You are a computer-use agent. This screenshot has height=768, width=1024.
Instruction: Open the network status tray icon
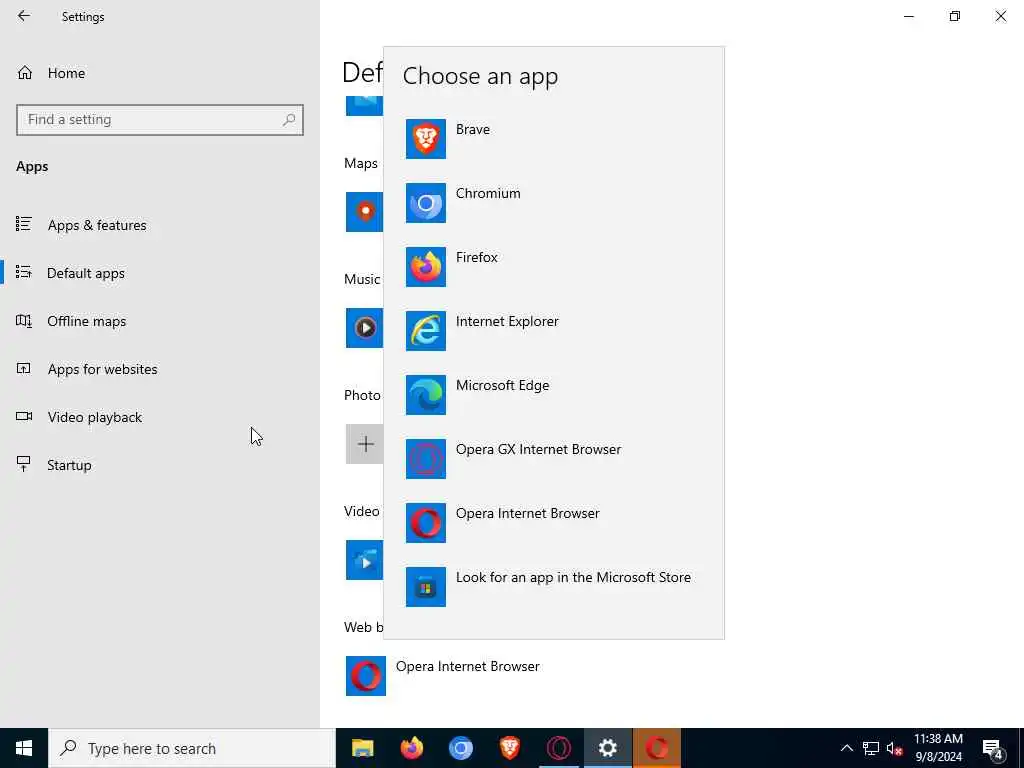(871, 748)
